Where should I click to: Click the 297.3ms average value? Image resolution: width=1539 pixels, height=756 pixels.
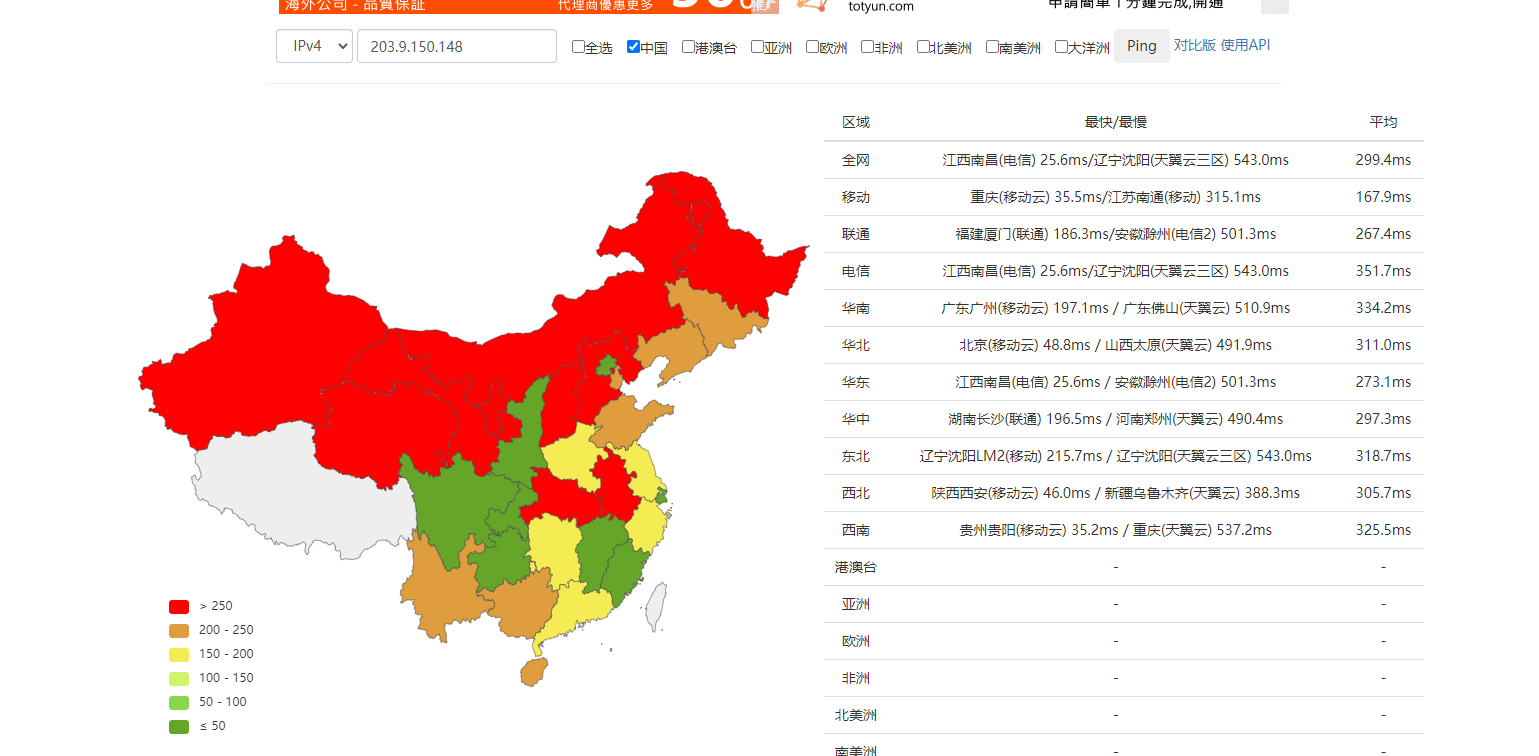[1384, 419]
